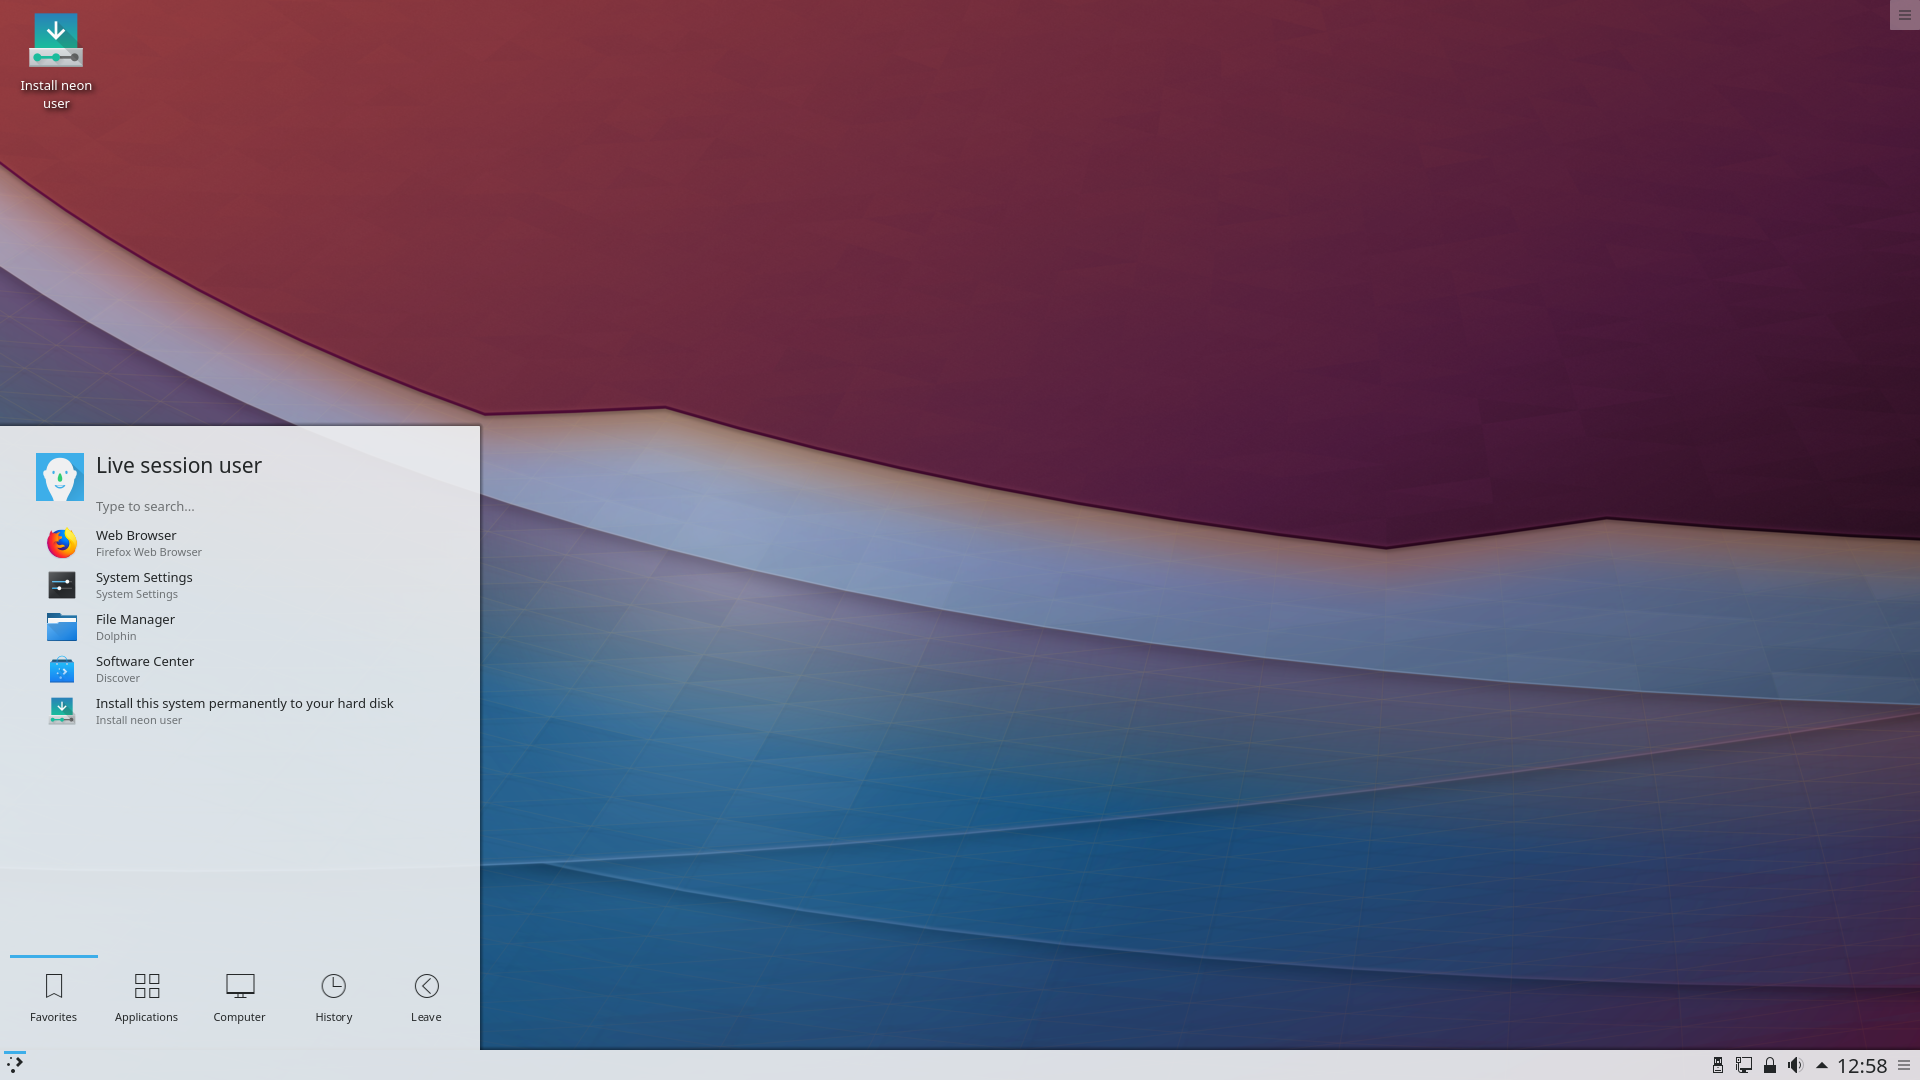Select the Favorites tab
1920x1080 pixels.
pyautogui.click(x=53, y=997)
